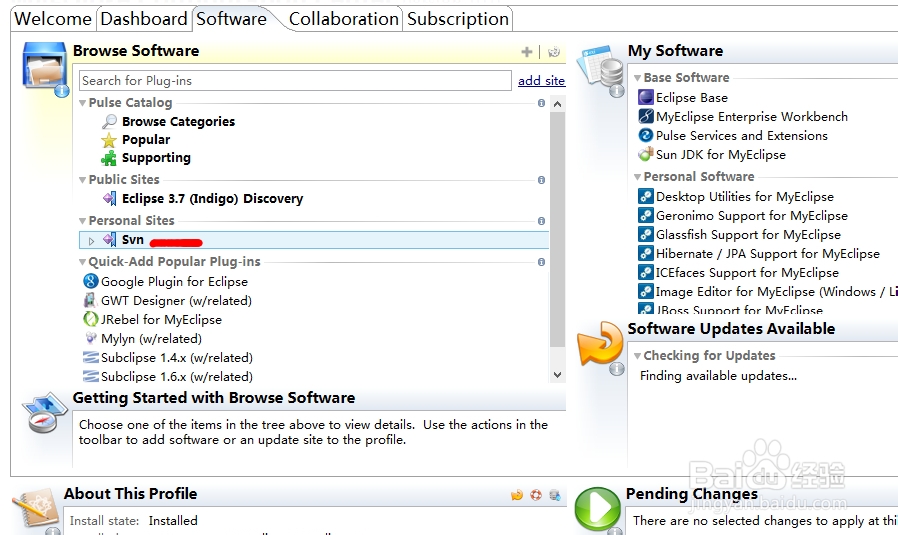
Task: Select Subclipse 1.6.x (w/related) entry
Action: click(177, 376)
